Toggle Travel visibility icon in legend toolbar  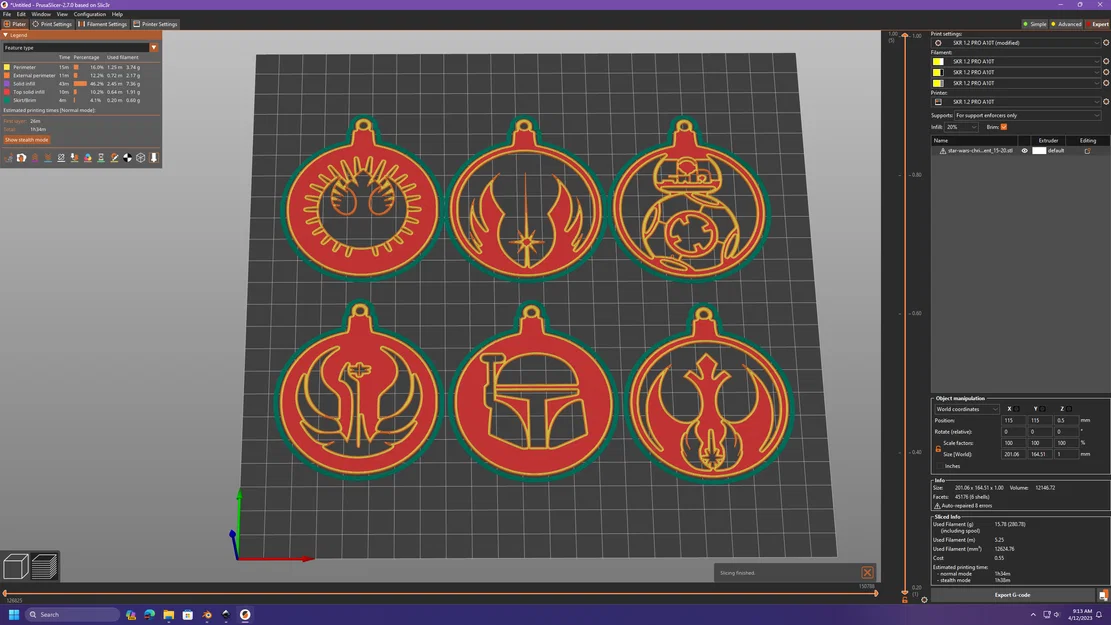[9, 158]
